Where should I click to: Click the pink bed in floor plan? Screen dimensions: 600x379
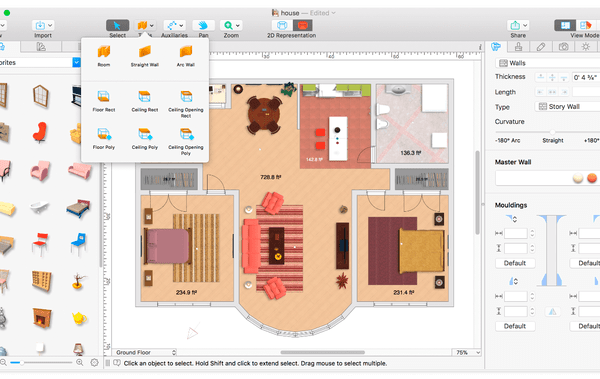pos(167,246)
